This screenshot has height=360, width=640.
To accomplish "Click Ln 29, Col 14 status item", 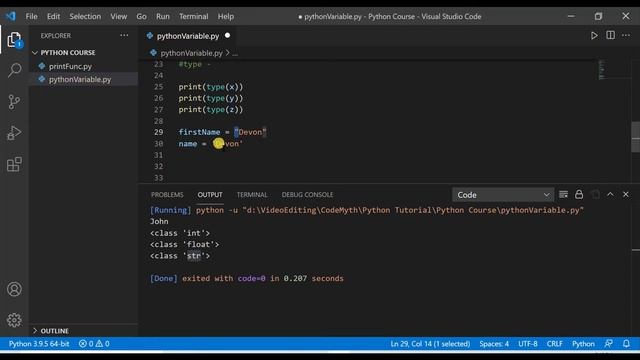I will click(x=430, y=344).
